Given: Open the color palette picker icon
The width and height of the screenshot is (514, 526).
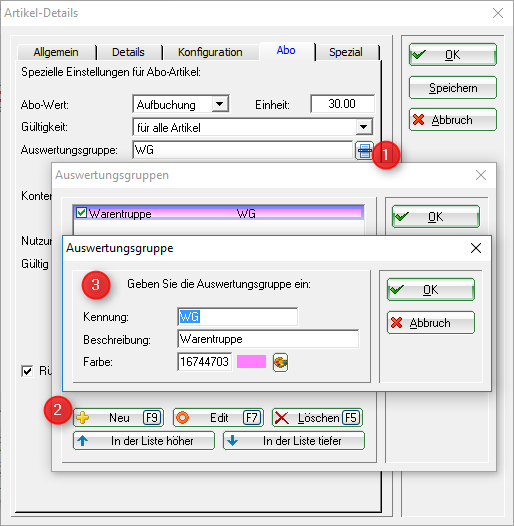Looking at the screenshot, I should click(x=280, y=362).
